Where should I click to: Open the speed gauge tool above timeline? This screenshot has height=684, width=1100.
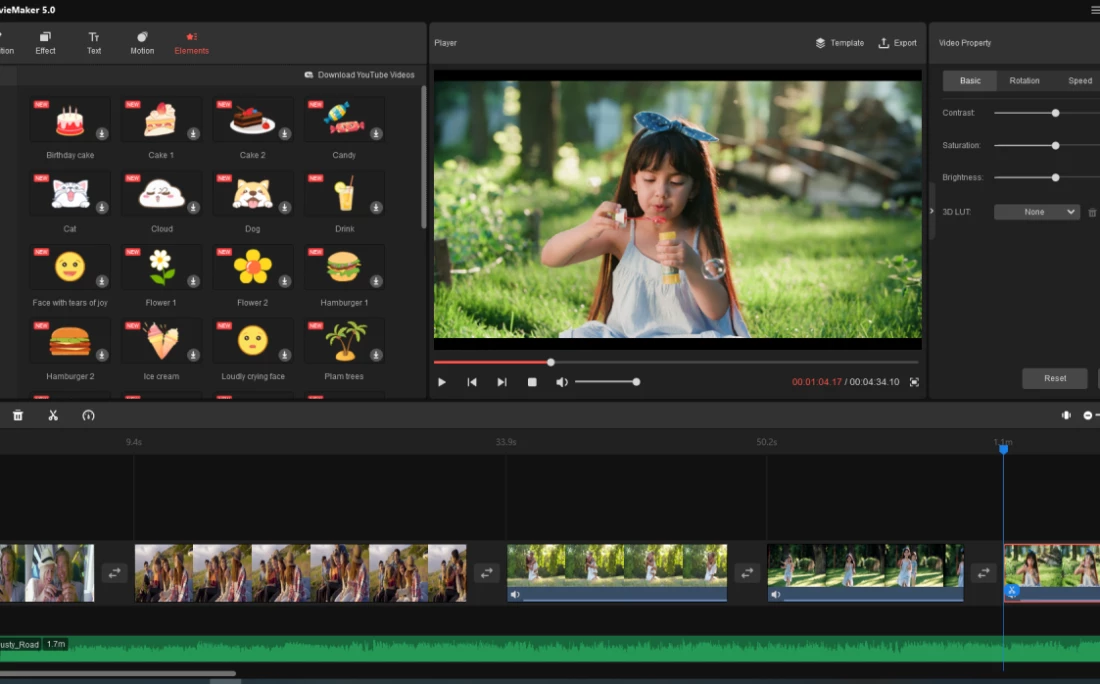[88, 415]
